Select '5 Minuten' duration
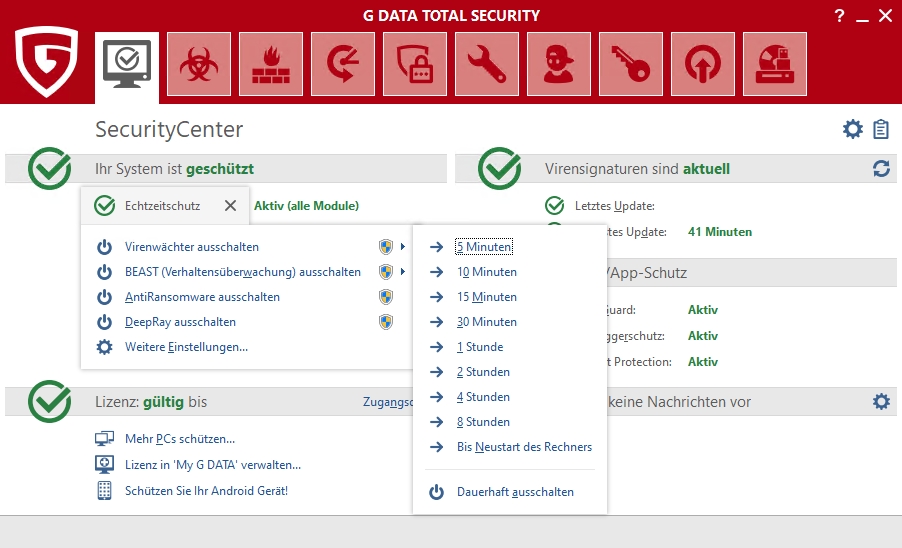 coord(484,247)
